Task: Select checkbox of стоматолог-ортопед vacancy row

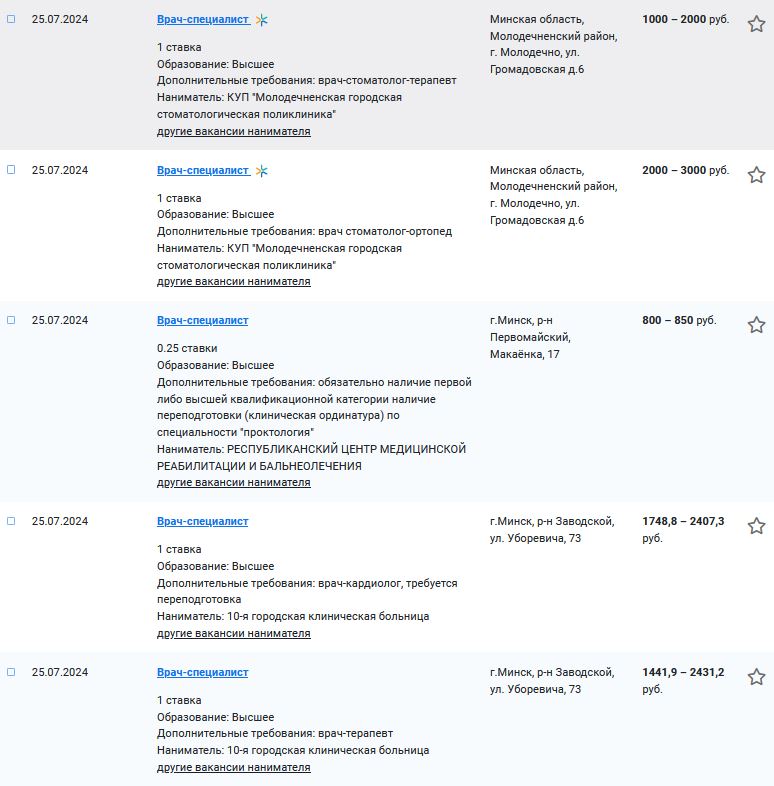Action: point(11,169)
